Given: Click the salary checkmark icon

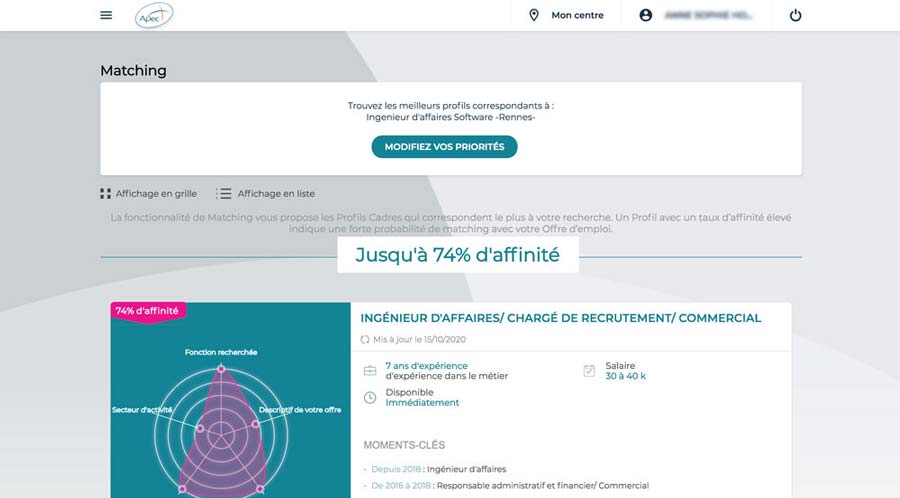Looking at the screenshot, I should point(589,371).
